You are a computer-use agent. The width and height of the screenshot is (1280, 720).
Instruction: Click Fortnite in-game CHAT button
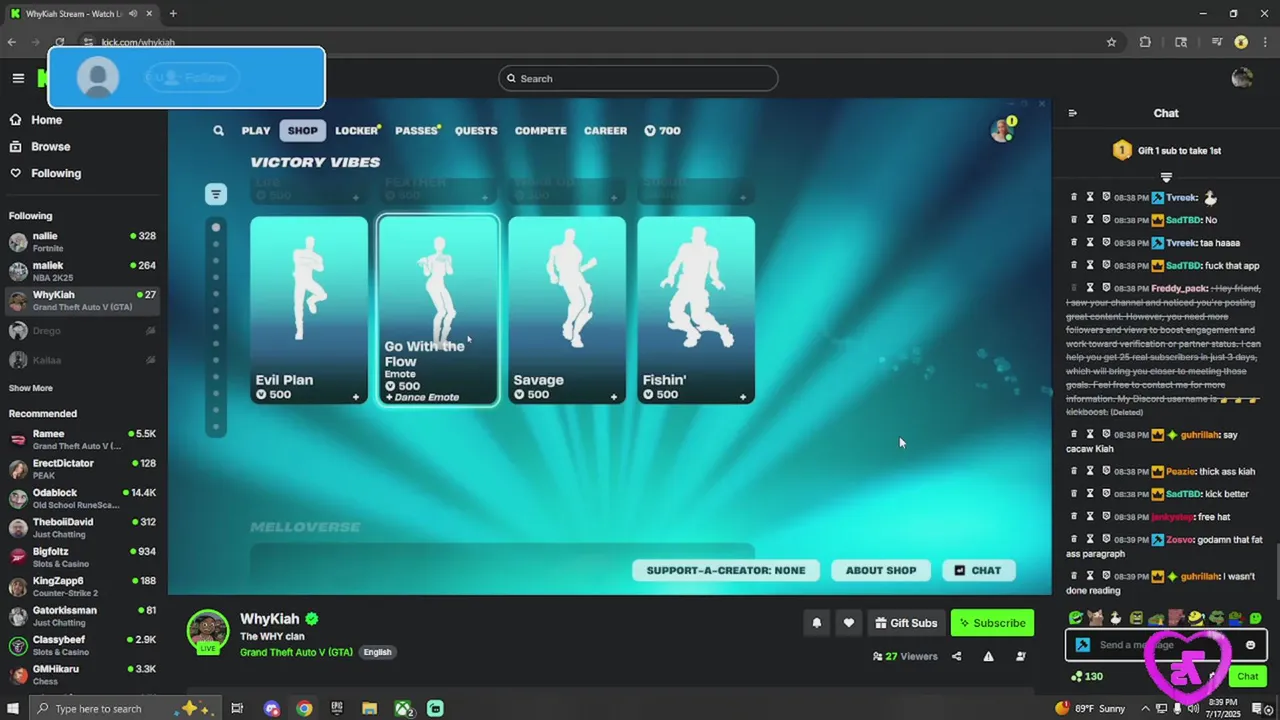pos(978,570)
